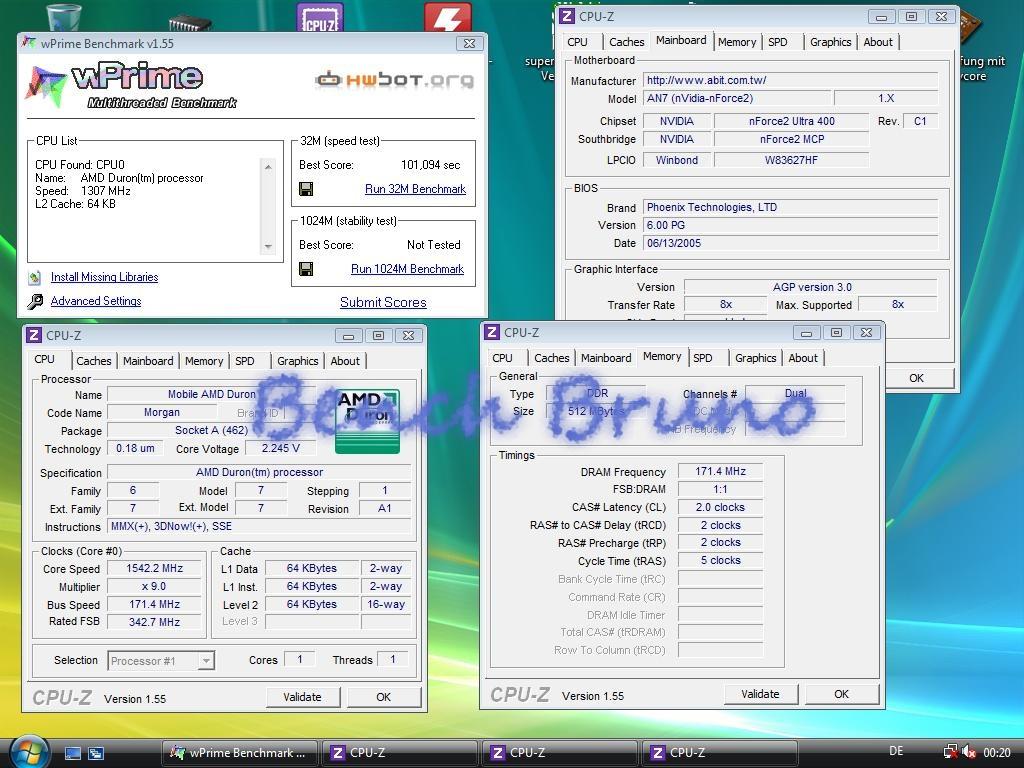Select CPU tab in the Memory CPU-Z window
Viewport: 1024px width, 768px height.
pyautogui.click(x=502, y=358)
